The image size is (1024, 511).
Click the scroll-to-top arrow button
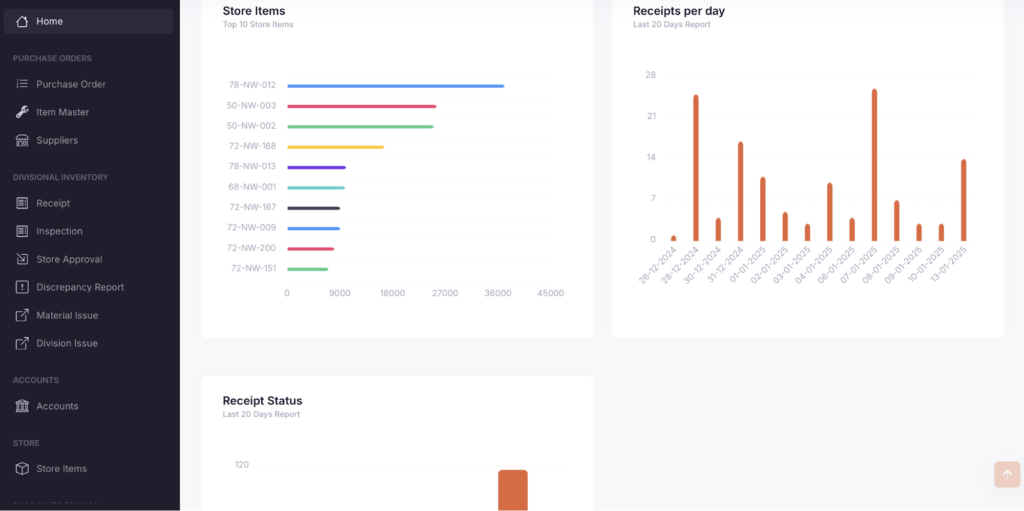pyautogui.click(x=1007, y=474)
